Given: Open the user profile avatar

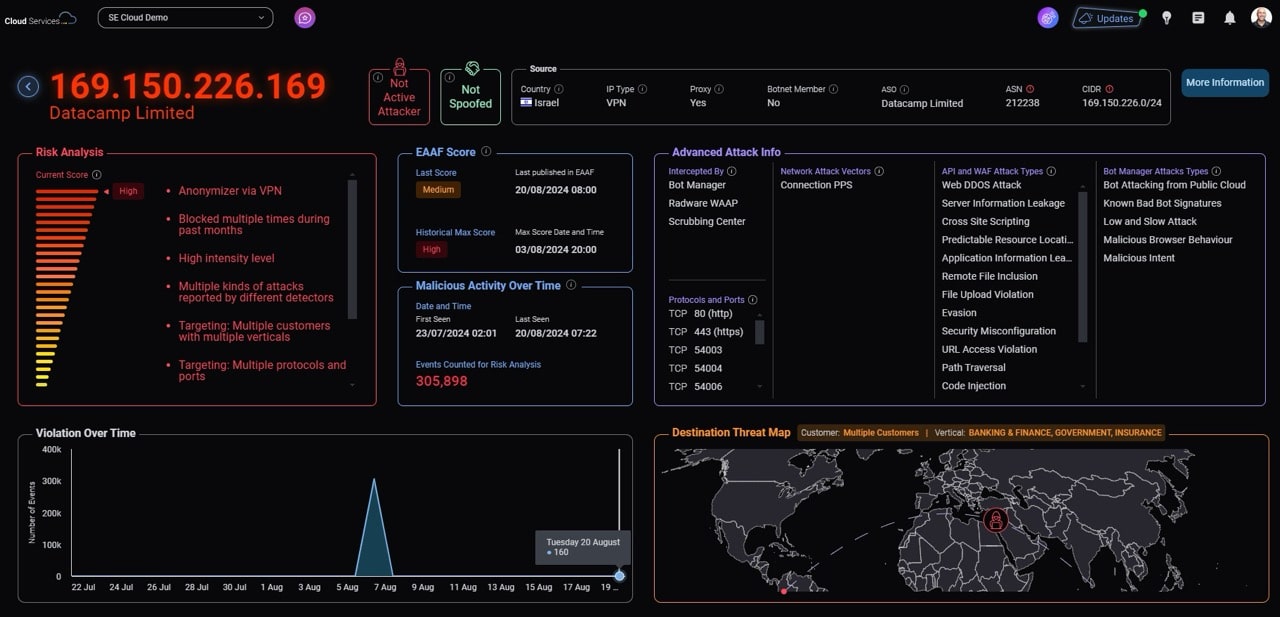Looking at the screenshot, I should pyautogui.click(x=1261, y=18).
